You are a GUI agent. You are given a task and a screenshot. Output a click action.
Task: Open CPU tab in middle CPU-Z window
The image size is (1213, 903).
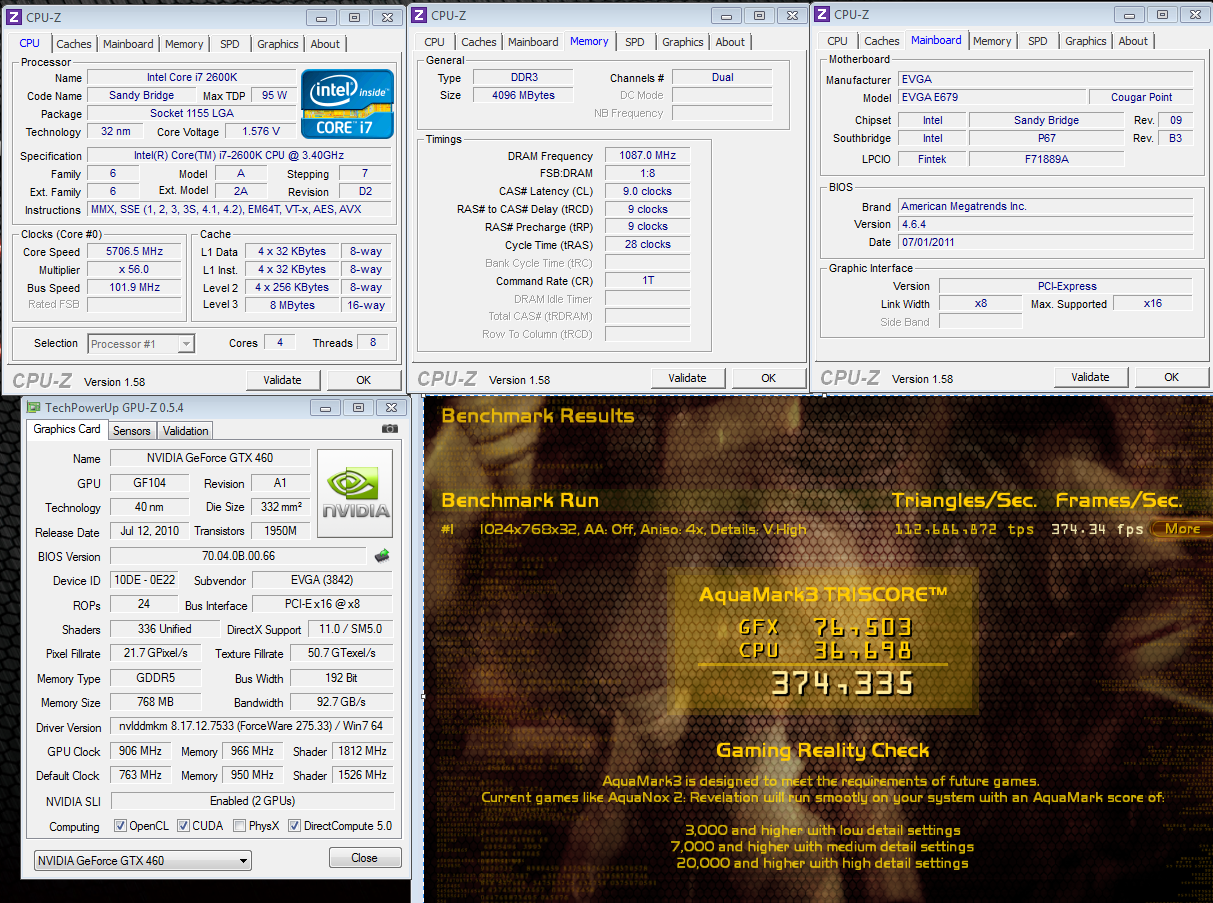(x=434, y=42)
